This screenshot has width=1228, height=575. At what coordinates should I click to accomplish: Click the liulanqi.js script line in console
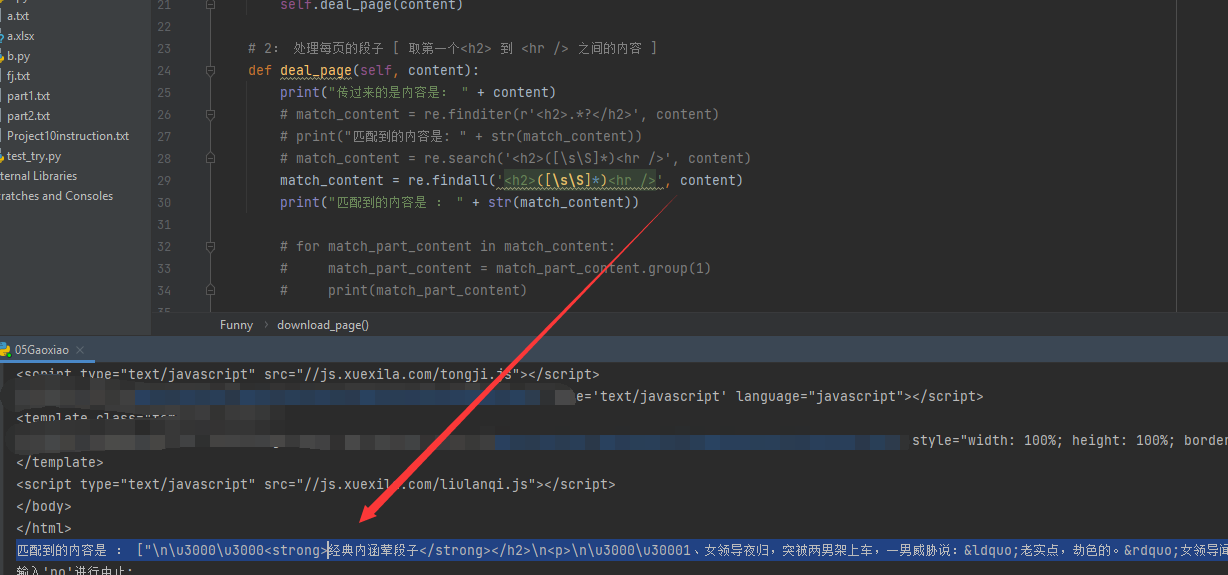[x=315, y=484]
